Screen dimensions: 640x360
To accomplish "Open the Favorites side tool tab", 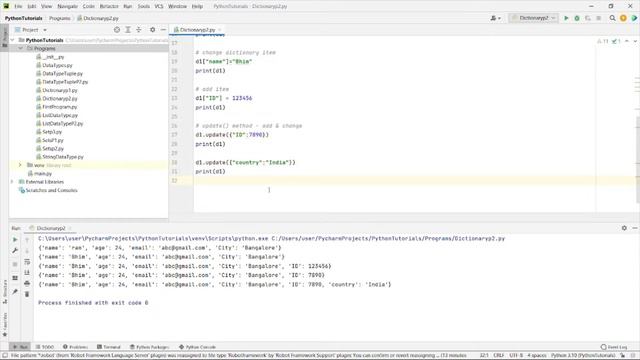I will pyautogui.click(x=5, y=324).
